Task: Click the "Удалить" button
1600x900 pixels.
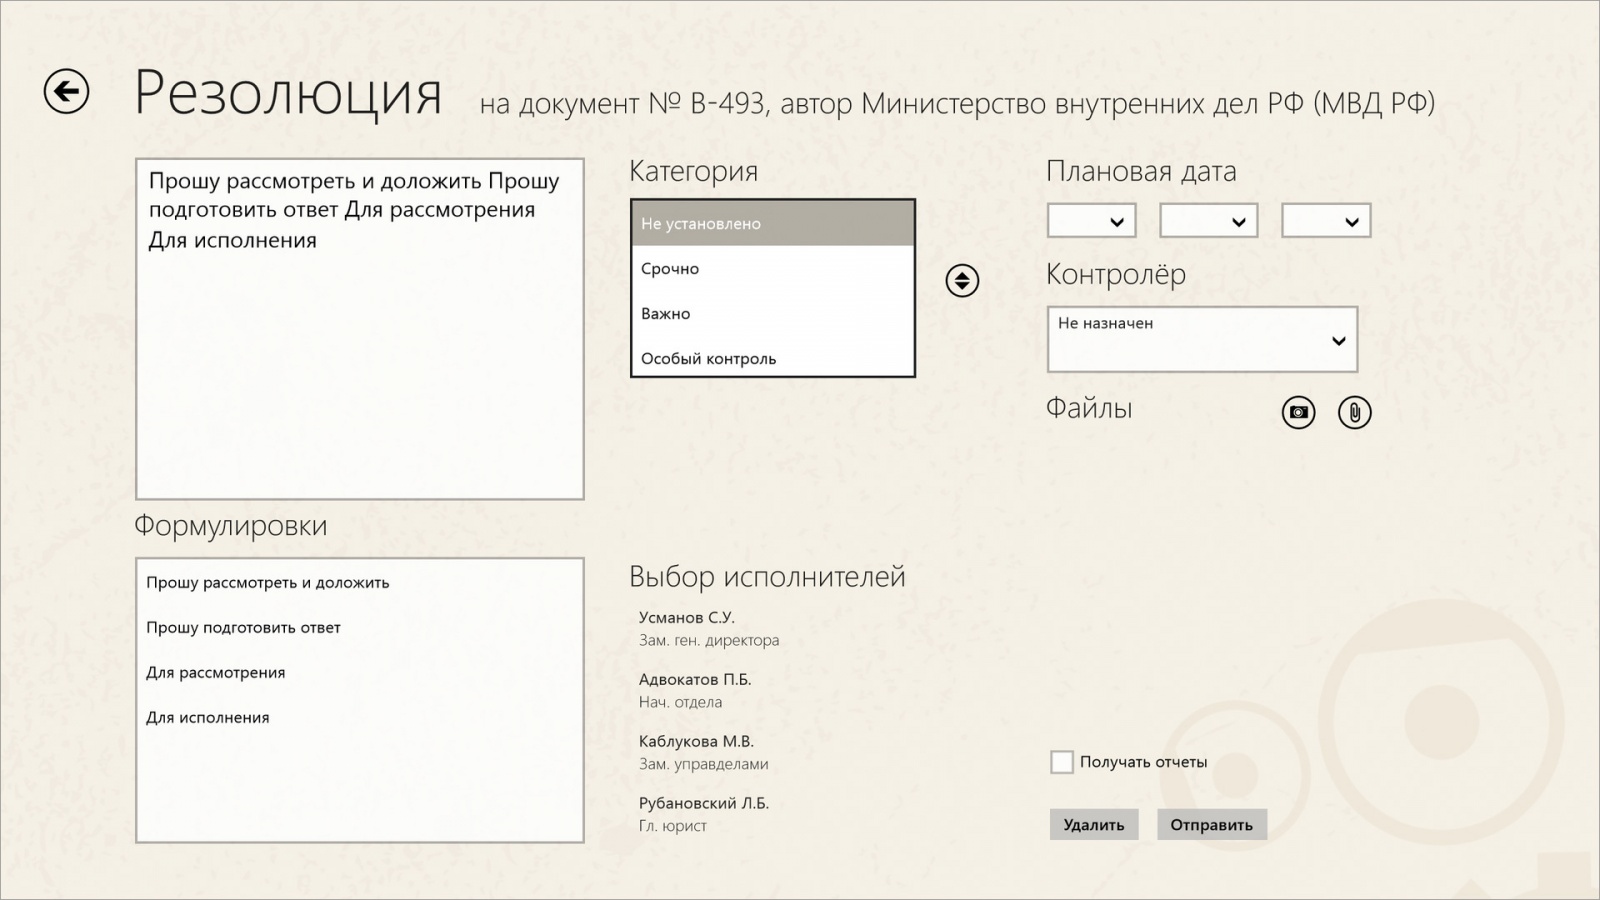Action: [x=1094, y=824]
